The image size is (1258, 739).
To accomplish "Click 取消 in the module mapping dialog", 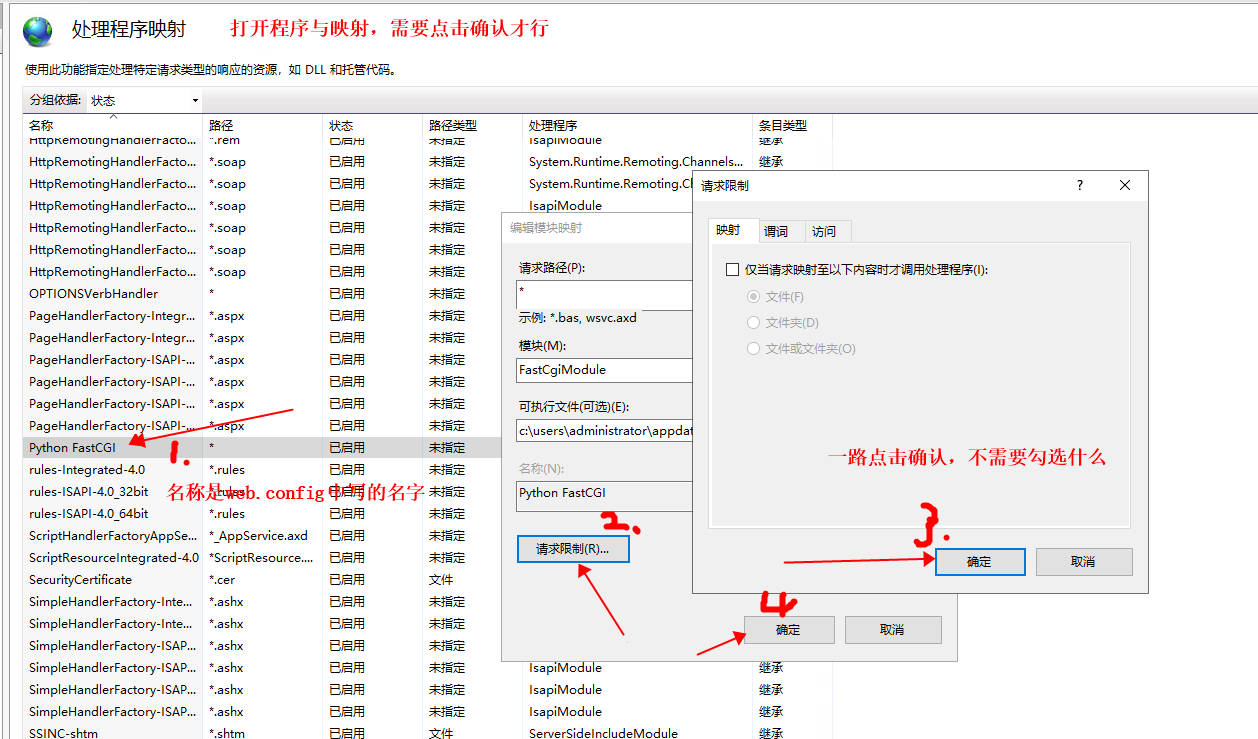I will coord(892,629).
